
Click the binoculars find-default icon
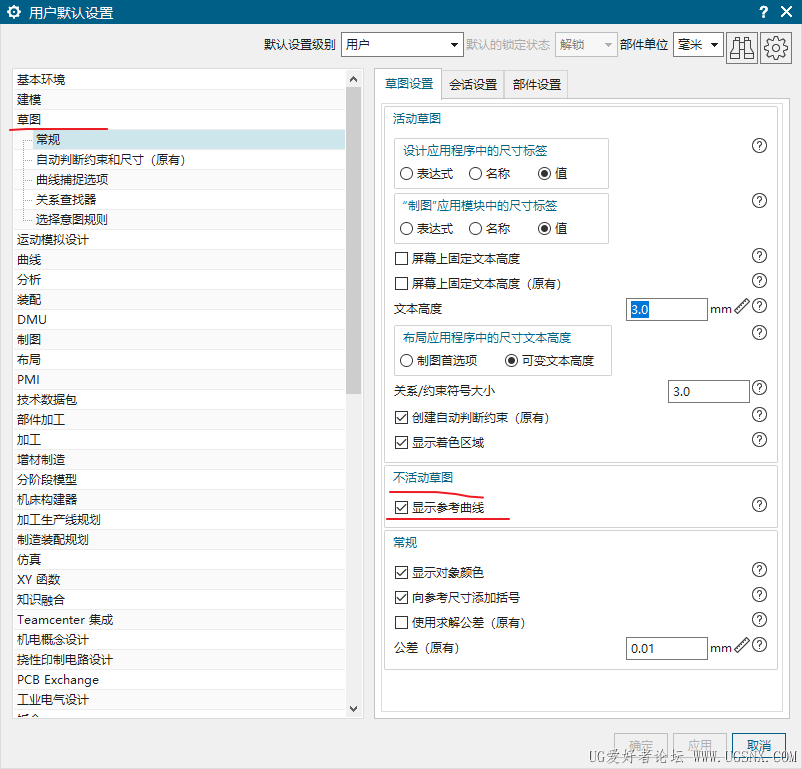pyautogui.click(x=742, y=48)
